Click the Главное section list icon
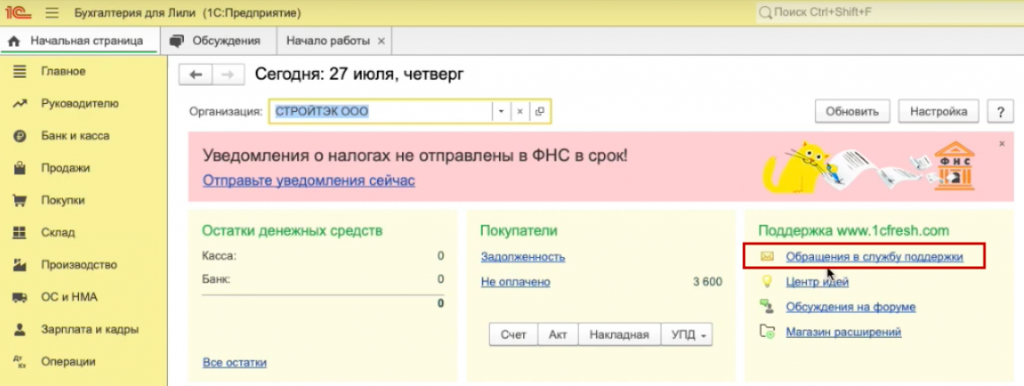This screenshot has height=386, width=1024. coord(20,71)
